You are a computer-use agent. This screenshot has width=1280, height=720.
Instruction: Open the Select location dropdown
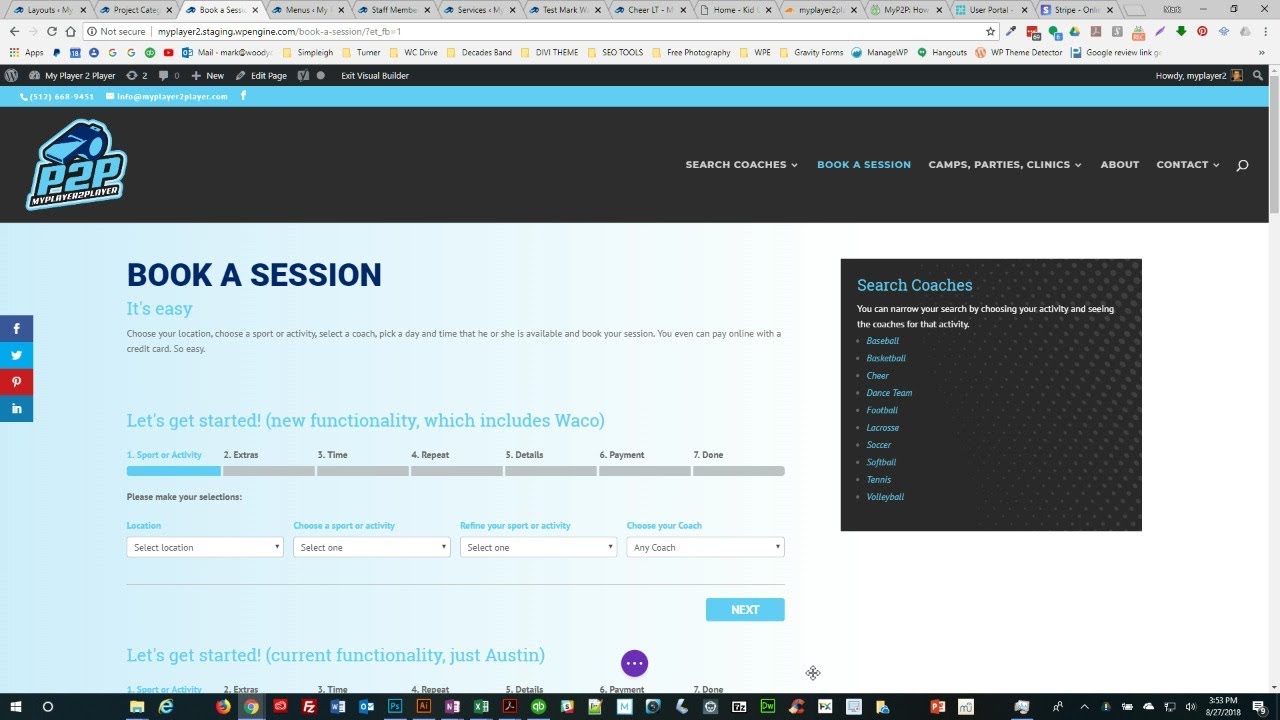click(205, 547)
